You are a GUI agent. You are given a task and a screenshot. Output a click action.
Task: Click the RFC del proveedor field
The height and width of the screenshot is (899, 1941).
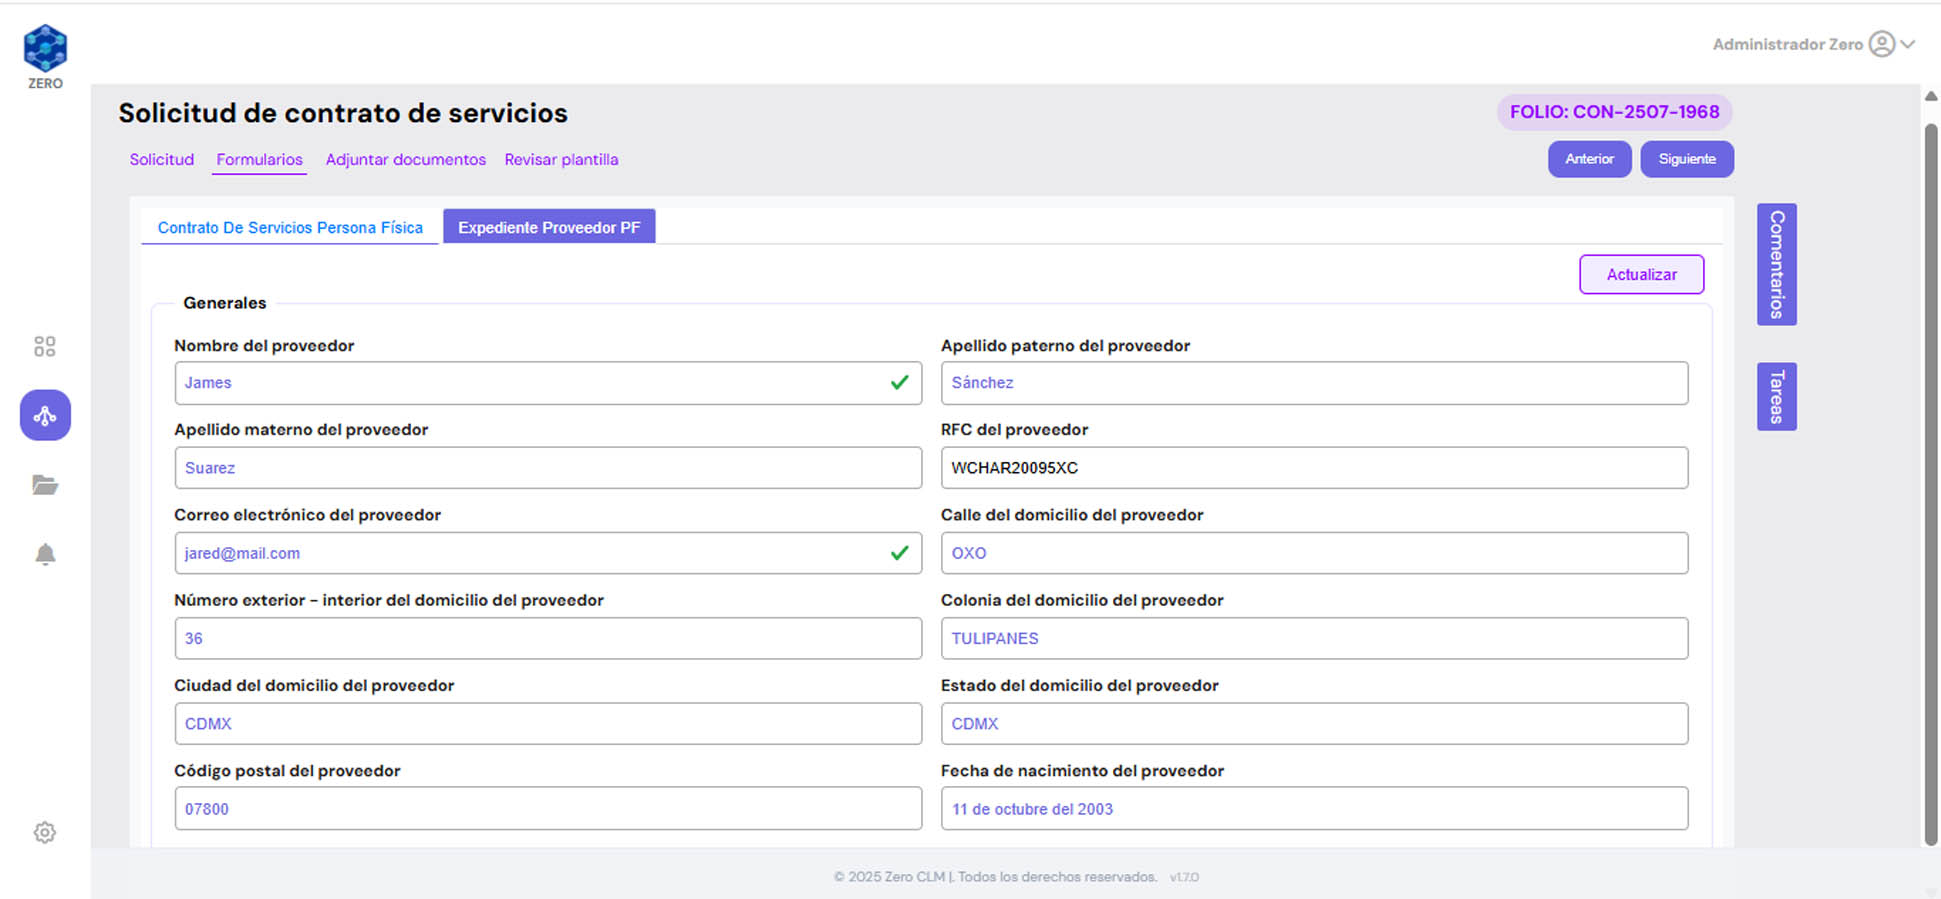1313,468
